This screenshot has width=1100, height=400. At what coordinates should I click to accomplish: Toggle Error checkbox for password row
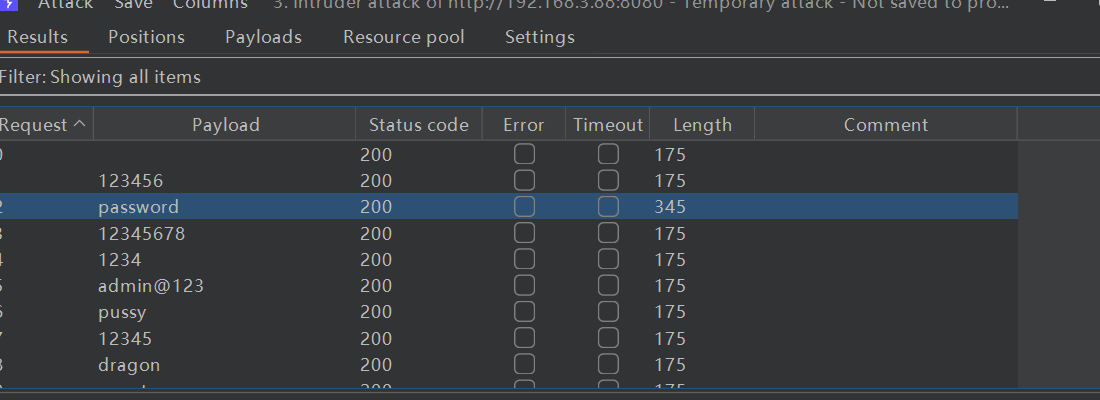pyautogui.click(x=524, y=207)
